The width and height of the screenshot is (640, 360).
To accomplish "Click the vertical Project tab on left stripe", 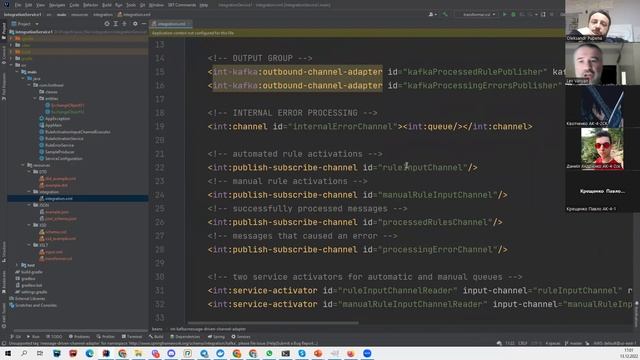I will [4, 30].
